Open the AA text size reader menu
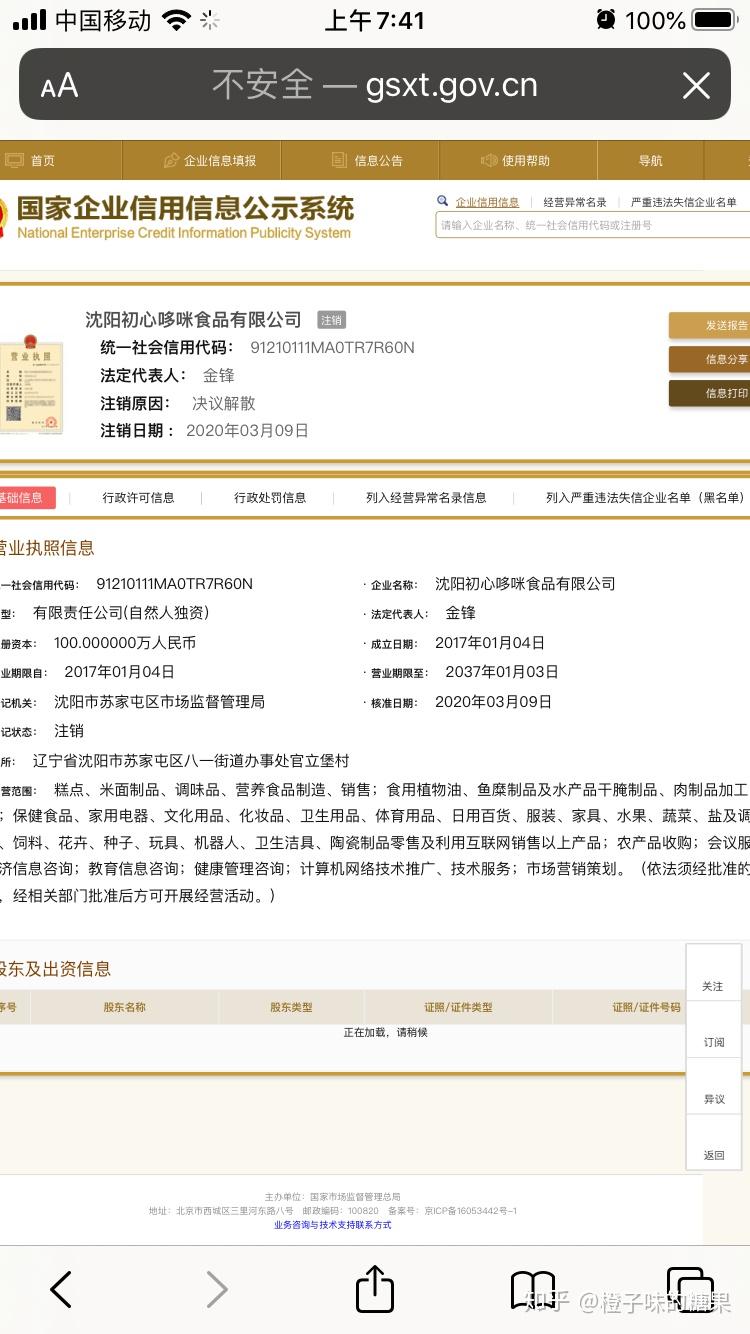This screenshot has width=750, height=1334. coord(59,86)
